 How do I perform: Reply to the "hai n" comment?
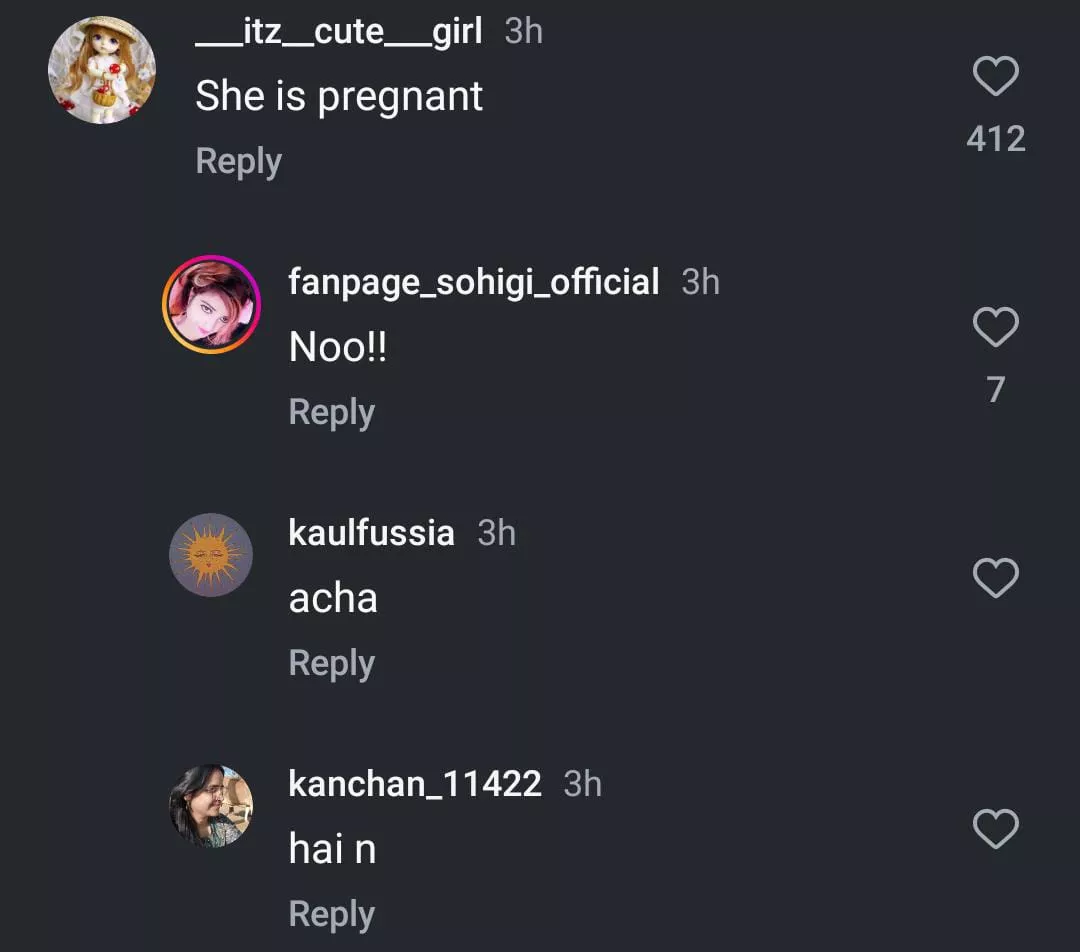tap(331, 915)
